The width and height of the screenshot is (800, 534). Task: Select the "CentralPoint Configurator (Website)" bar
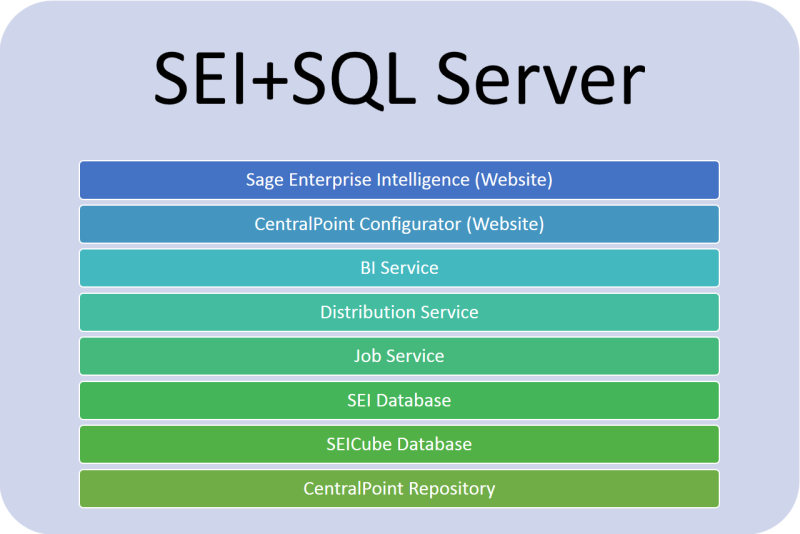[399, 224]
